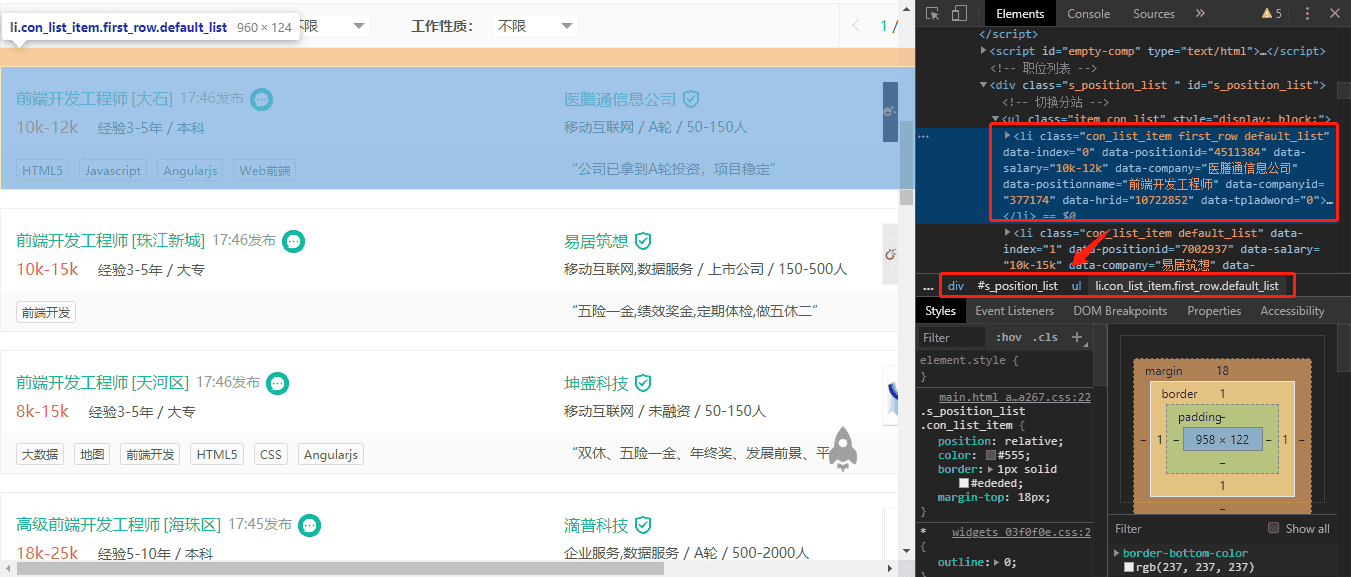
Task: Open the warnings count indicator
Action: pyautogui.click(x=1272, y=14)
